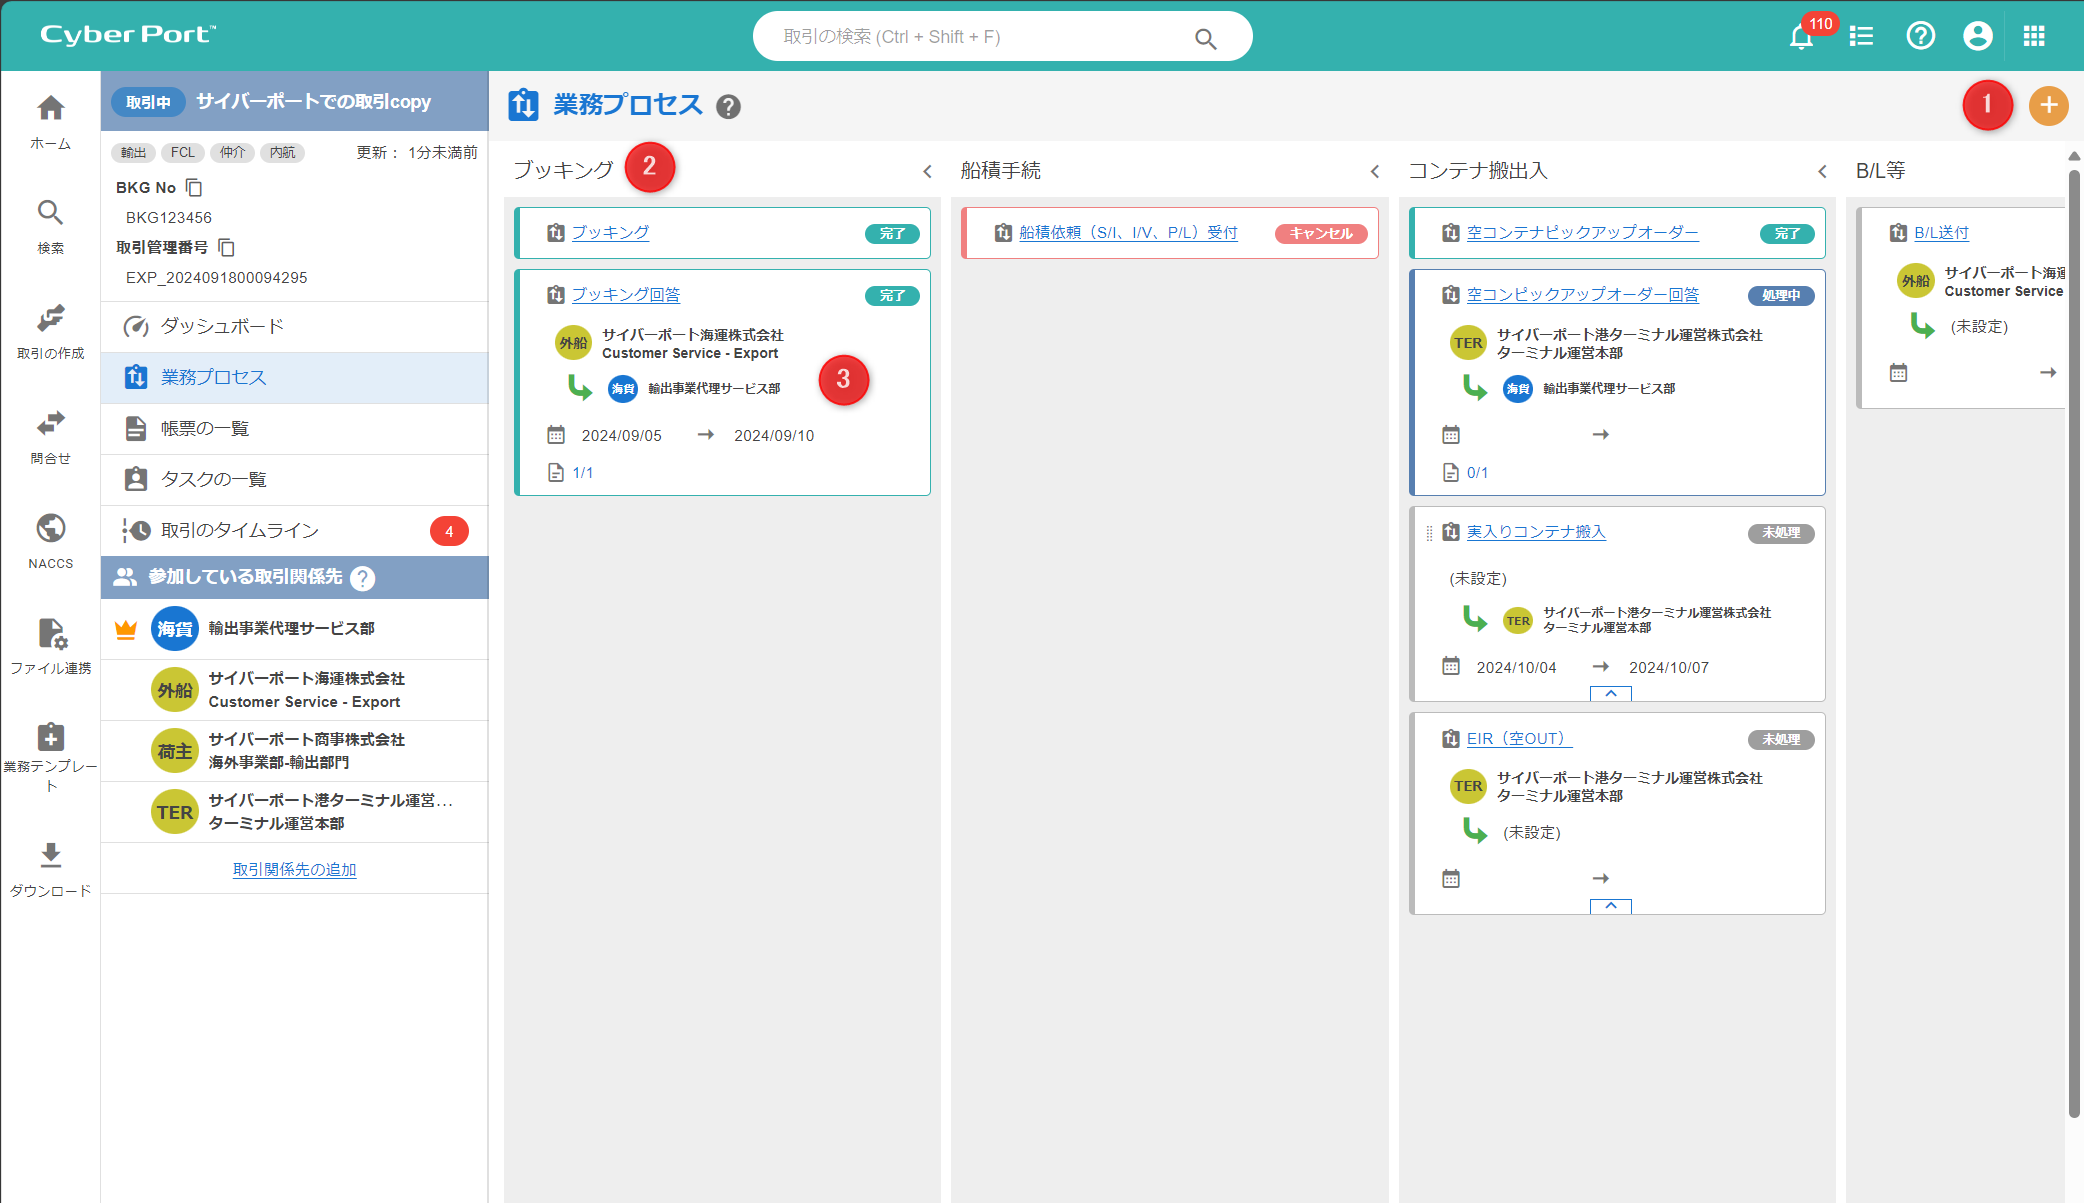
Task: Click the task list icon in header
Action: pyautogui.click(x=1861, y=37)
